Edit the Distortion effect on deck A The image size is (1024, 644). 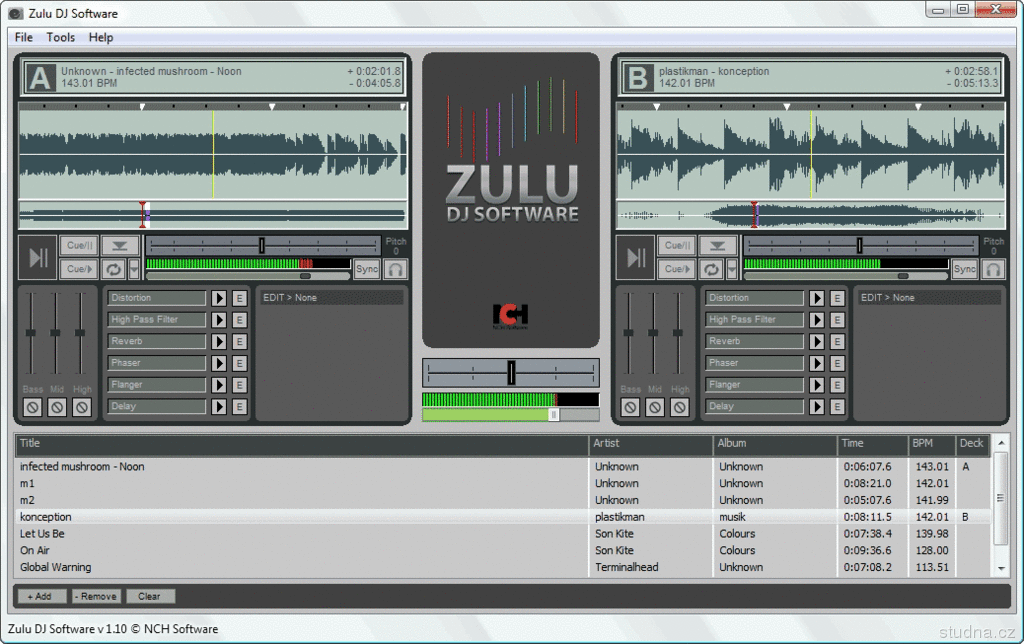click(x=240, y=298)
